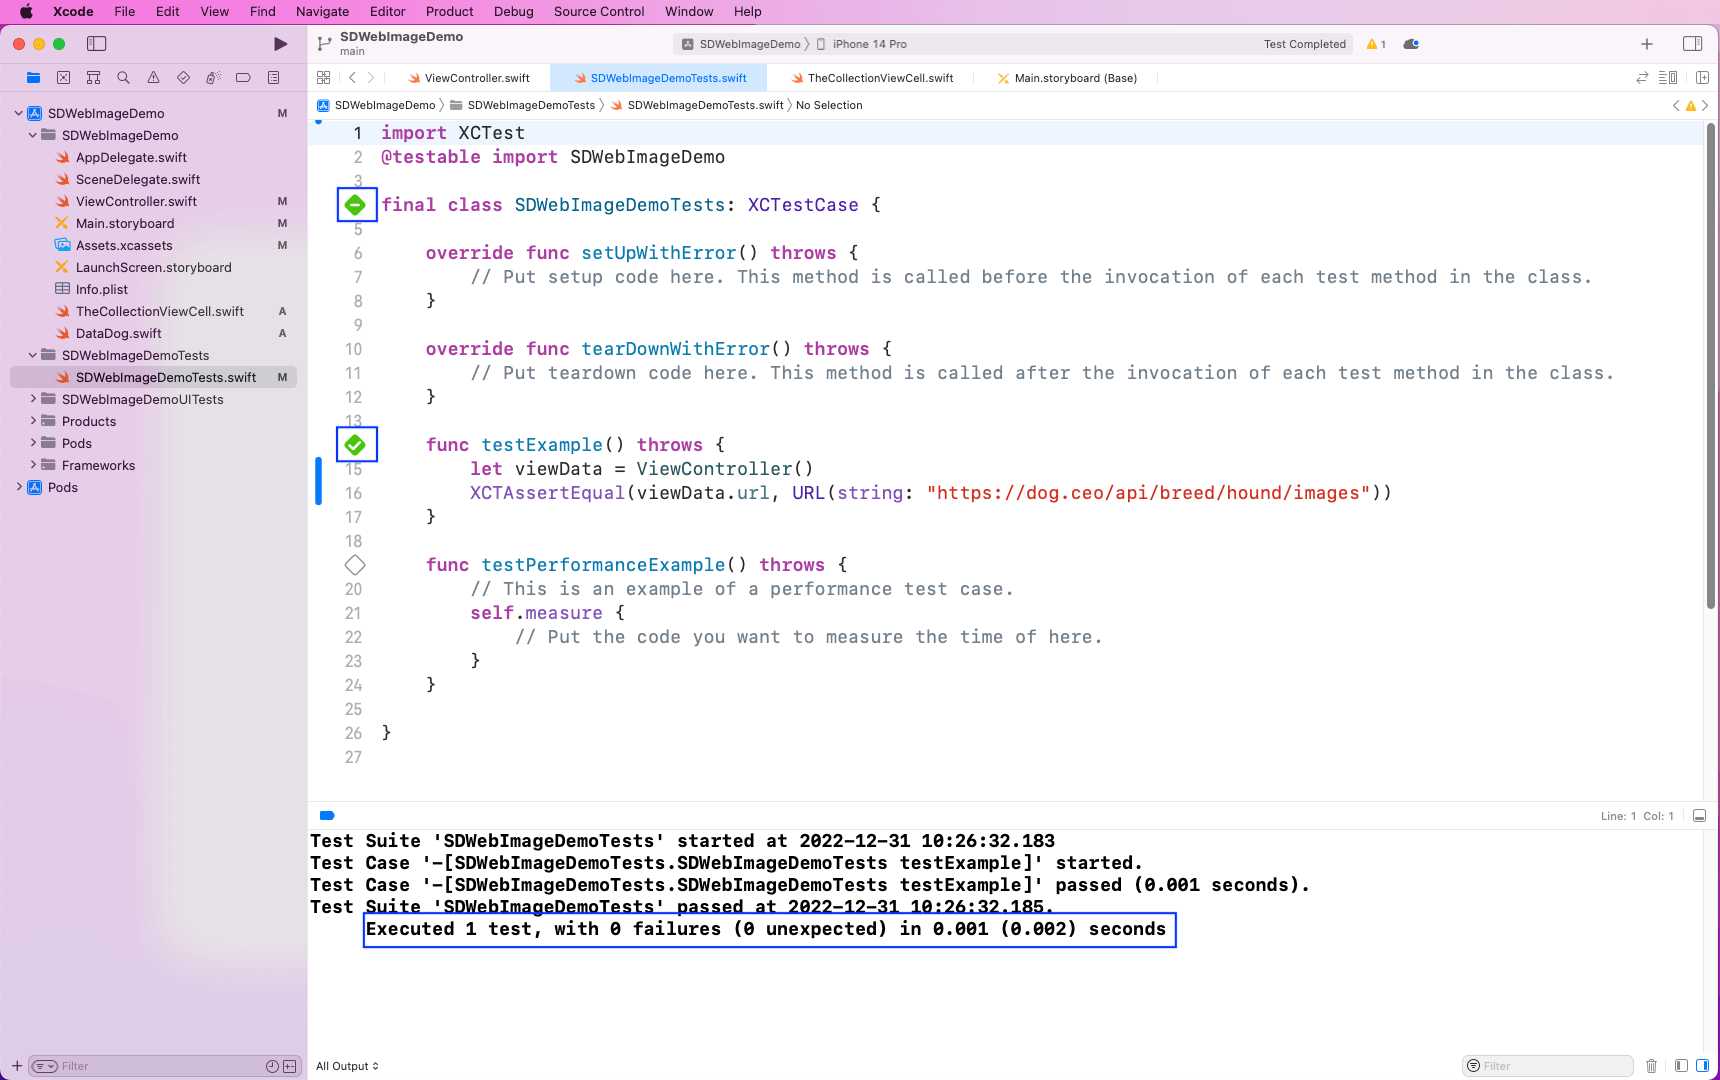1720x1080 pixels.
Task: Toggle the right inspector panel
Action: (1692, 44)
